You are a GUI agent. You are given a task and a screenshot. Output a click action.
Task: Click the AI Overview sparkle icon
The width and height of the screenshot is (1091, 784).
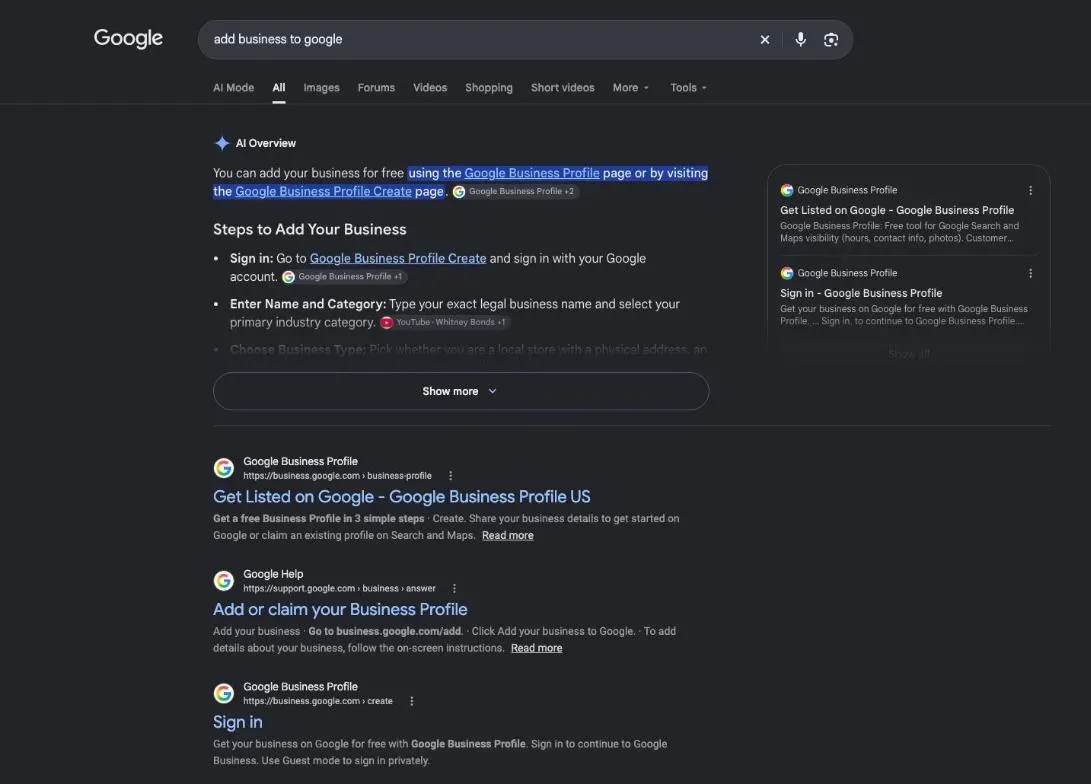tap(222, 143)
